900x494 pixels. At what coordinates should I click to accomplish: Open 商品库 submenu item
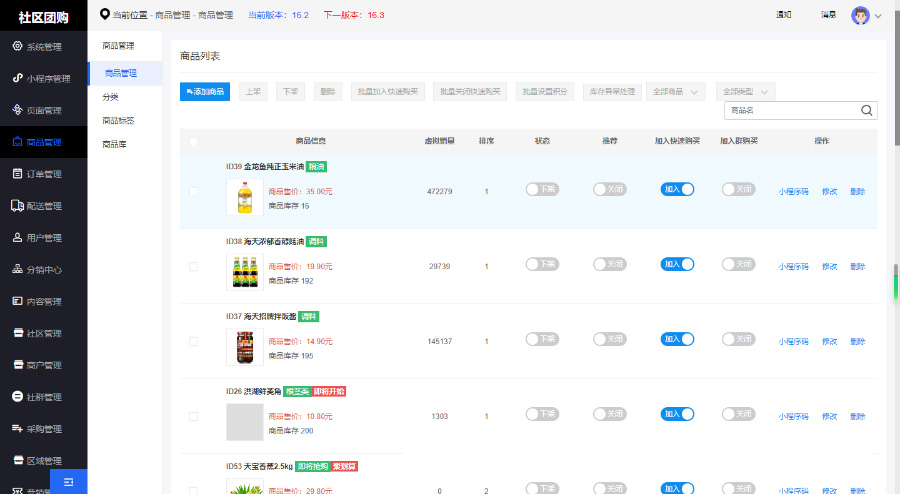(x=113, y=145)
